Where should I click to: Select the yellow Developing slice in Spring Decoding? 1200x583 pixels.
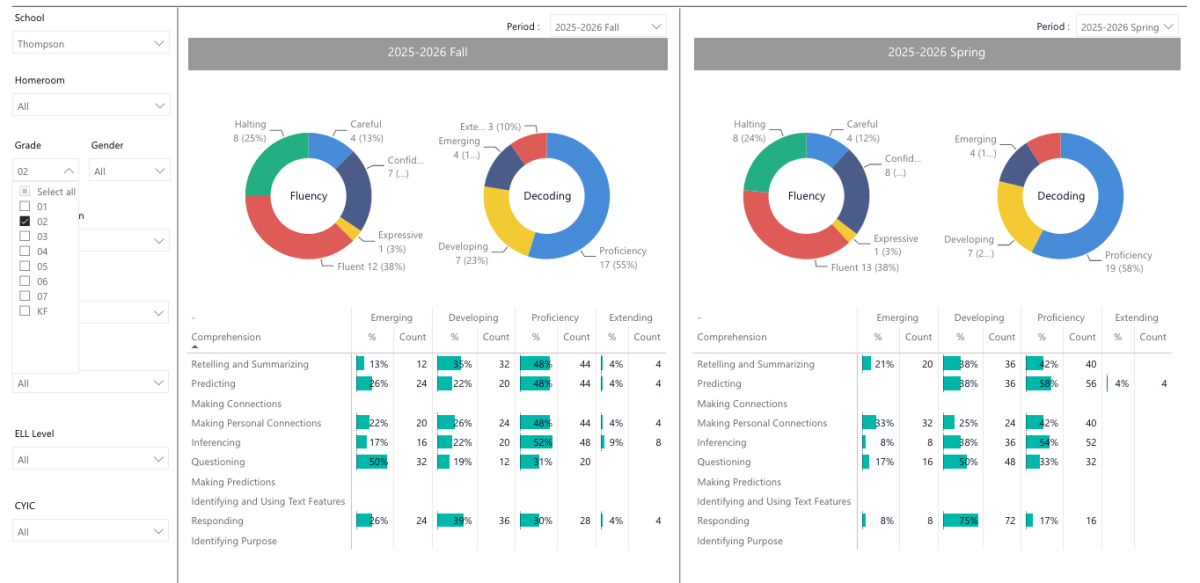[1017, 217]
